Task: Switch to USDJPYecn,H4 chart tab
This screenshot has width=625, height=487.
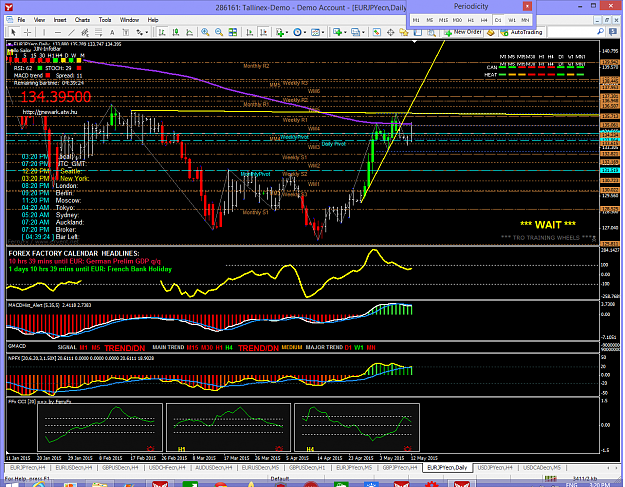Action: 494,467
